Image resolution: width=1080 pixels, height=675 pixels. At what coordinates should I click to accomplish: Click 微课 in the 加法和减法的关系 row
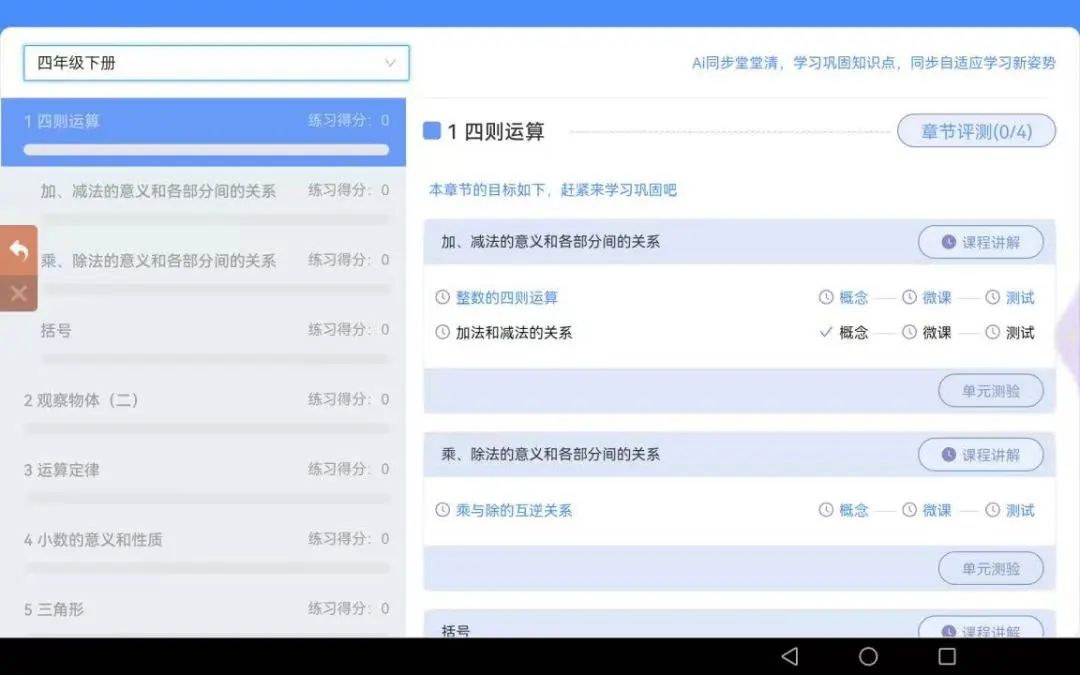pyautogui.click(x=937, y=333)
